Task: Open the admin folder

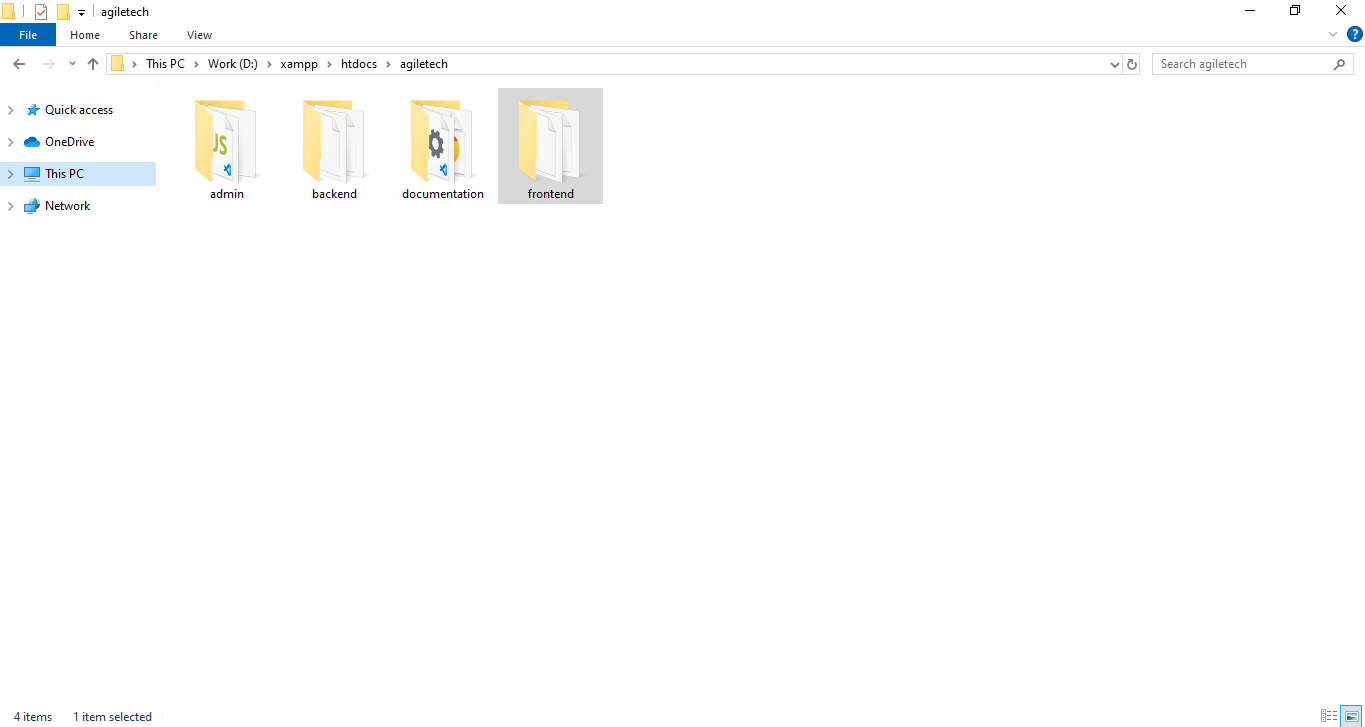Action: pyautogui.click(x=227, y=146)
